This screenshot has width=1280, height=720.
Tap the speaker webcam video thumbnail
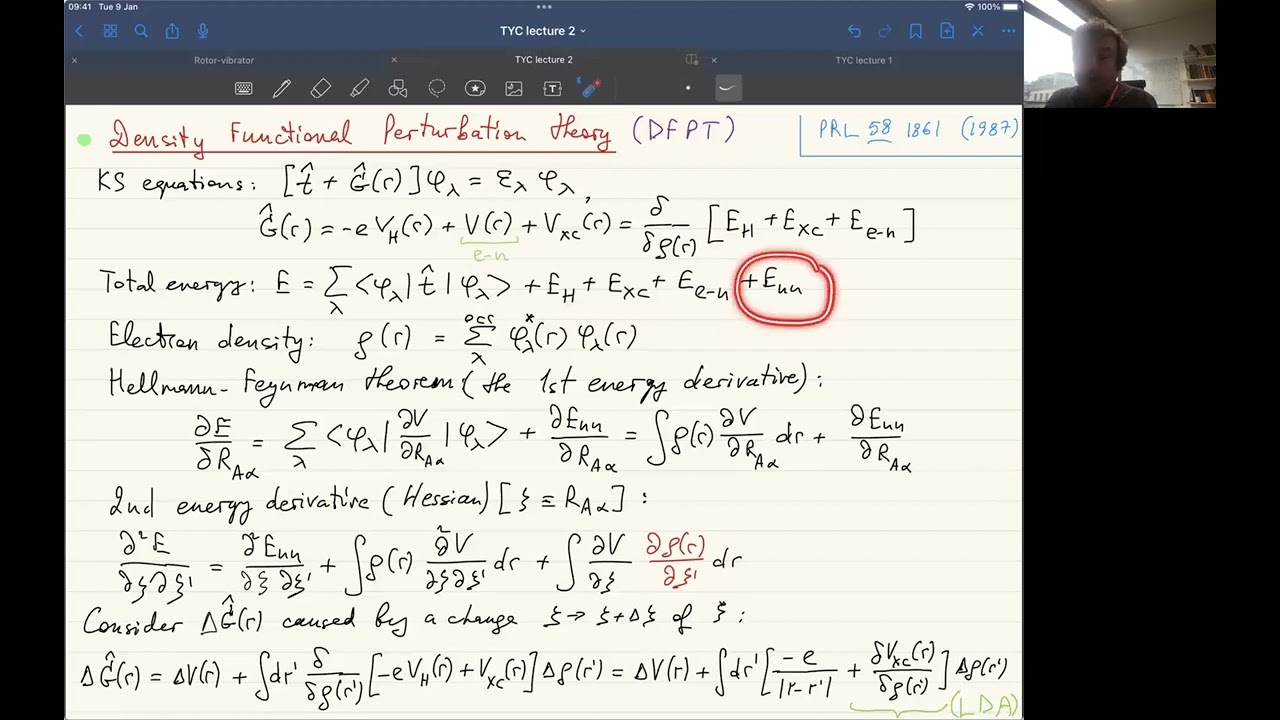pyautogui.click(x=1119, y=53)
